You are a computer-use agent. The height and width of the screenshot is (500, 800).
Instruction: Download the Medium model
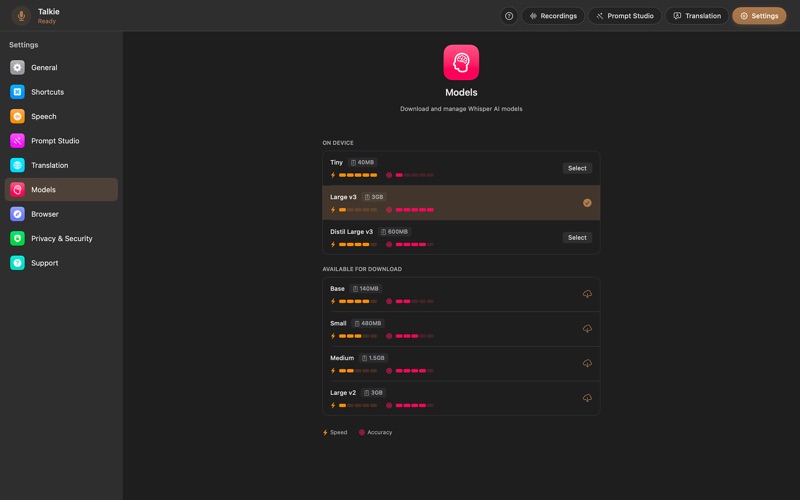(x=587, y=363)
